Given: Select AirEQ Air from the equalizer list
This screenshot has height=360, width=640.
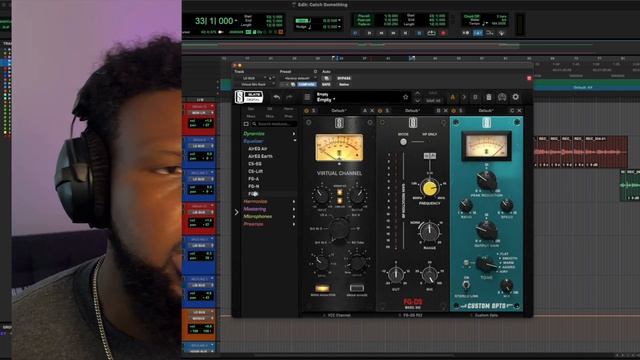Looking at the screenshot, I should point(258,149).
